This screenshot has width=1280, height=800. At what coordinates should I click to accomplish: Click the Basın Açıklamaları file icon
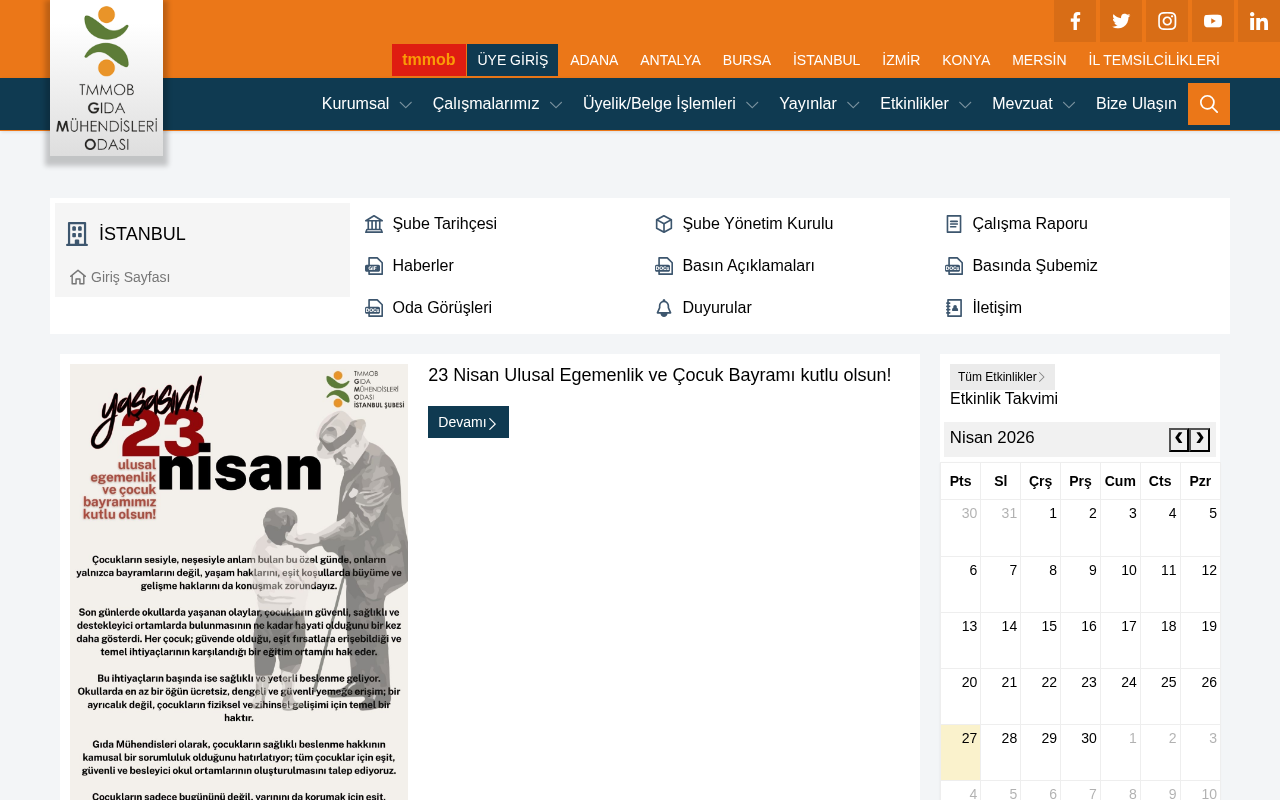[664, 266]
